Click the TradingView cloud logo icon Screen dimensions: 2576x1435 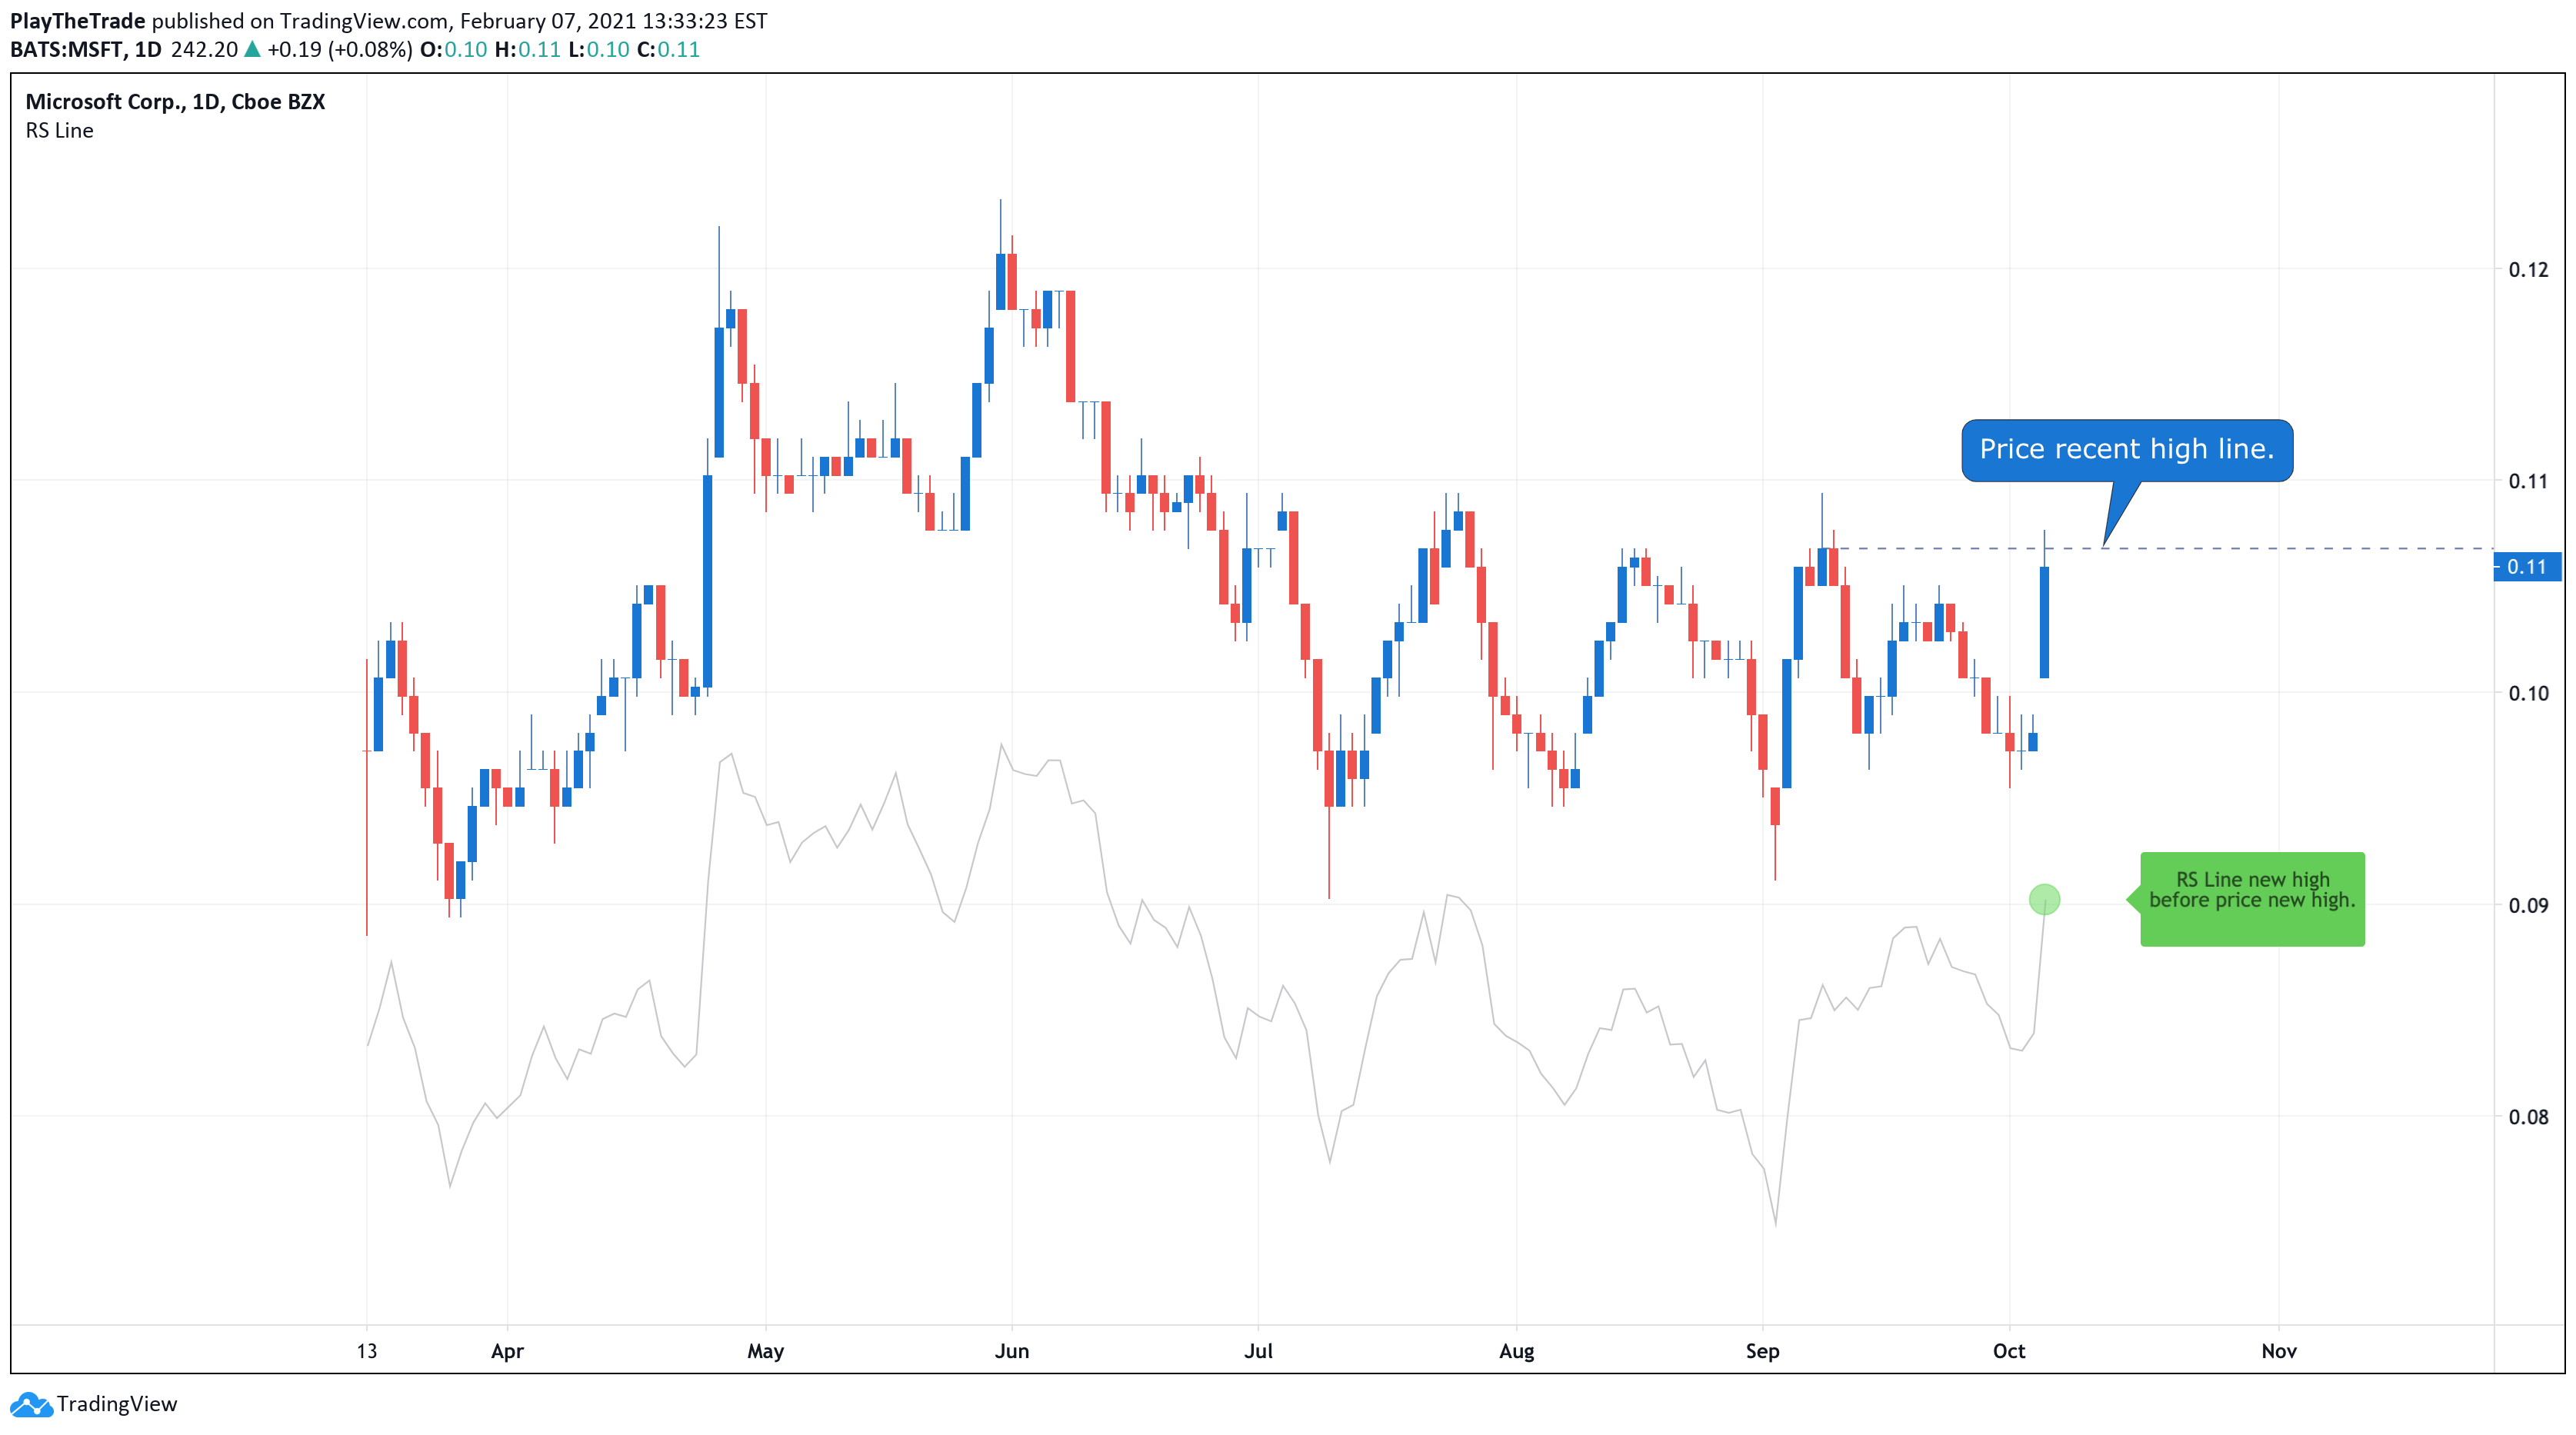coord(31,1404)
